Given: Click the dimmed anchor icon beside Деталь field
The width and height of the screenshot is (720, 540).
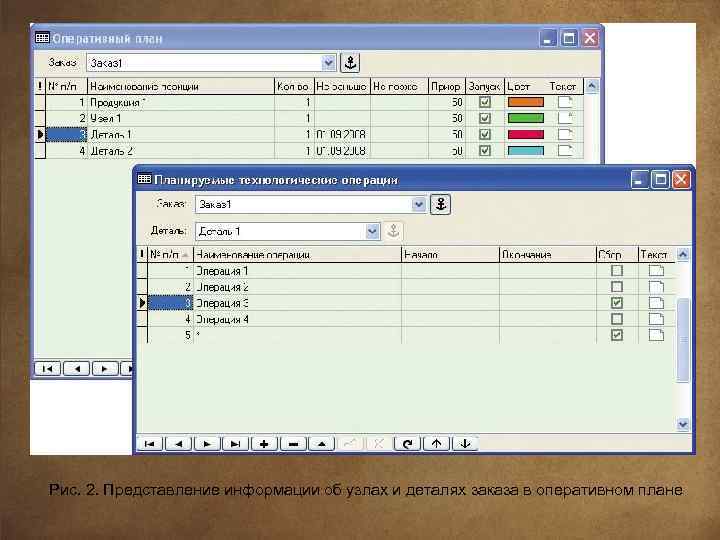Looking at the screenshot, I should (393, 231).
